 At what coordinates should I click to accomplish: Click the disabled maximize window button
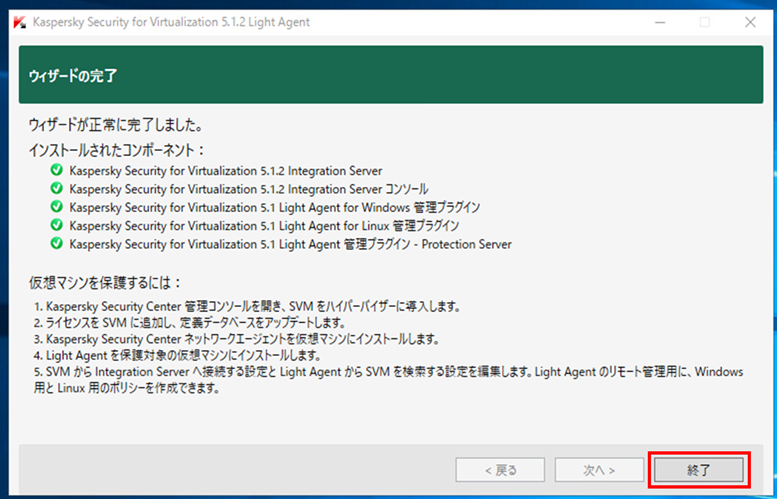pos(705,22)
